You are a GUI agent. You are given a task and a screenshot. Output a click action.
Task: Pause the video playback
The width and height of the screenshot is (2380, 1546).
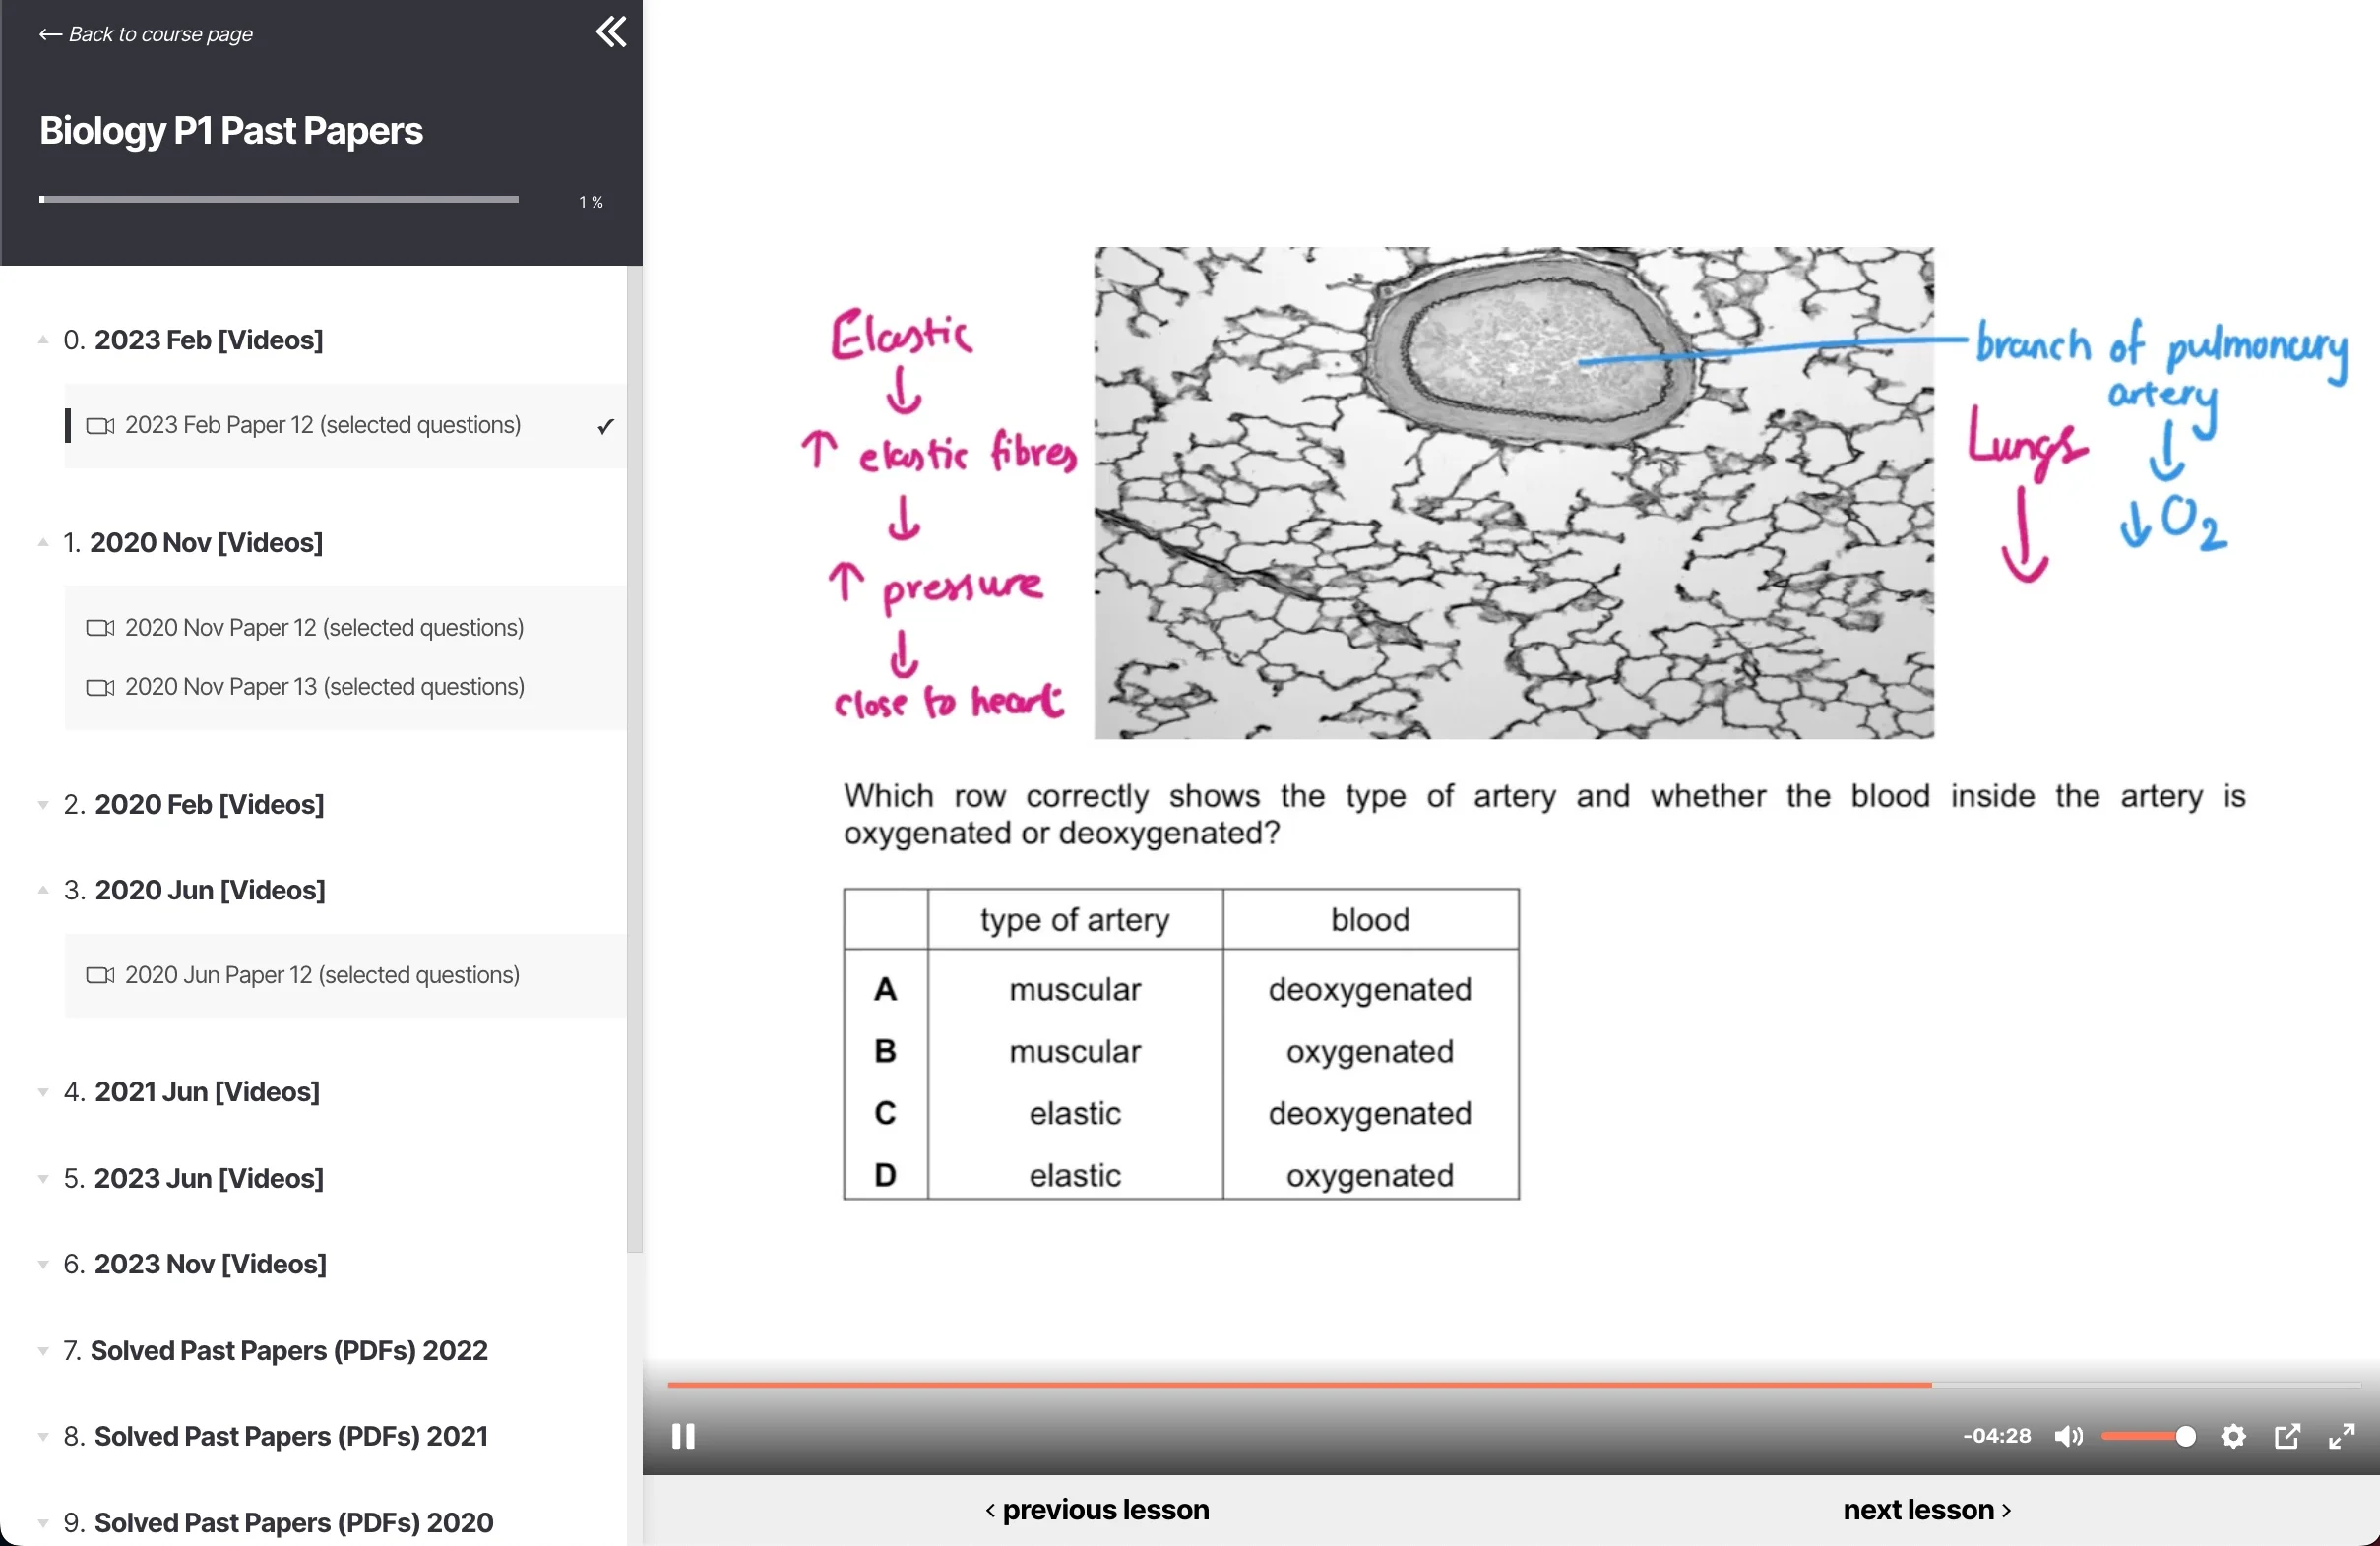pos(683,1436)
